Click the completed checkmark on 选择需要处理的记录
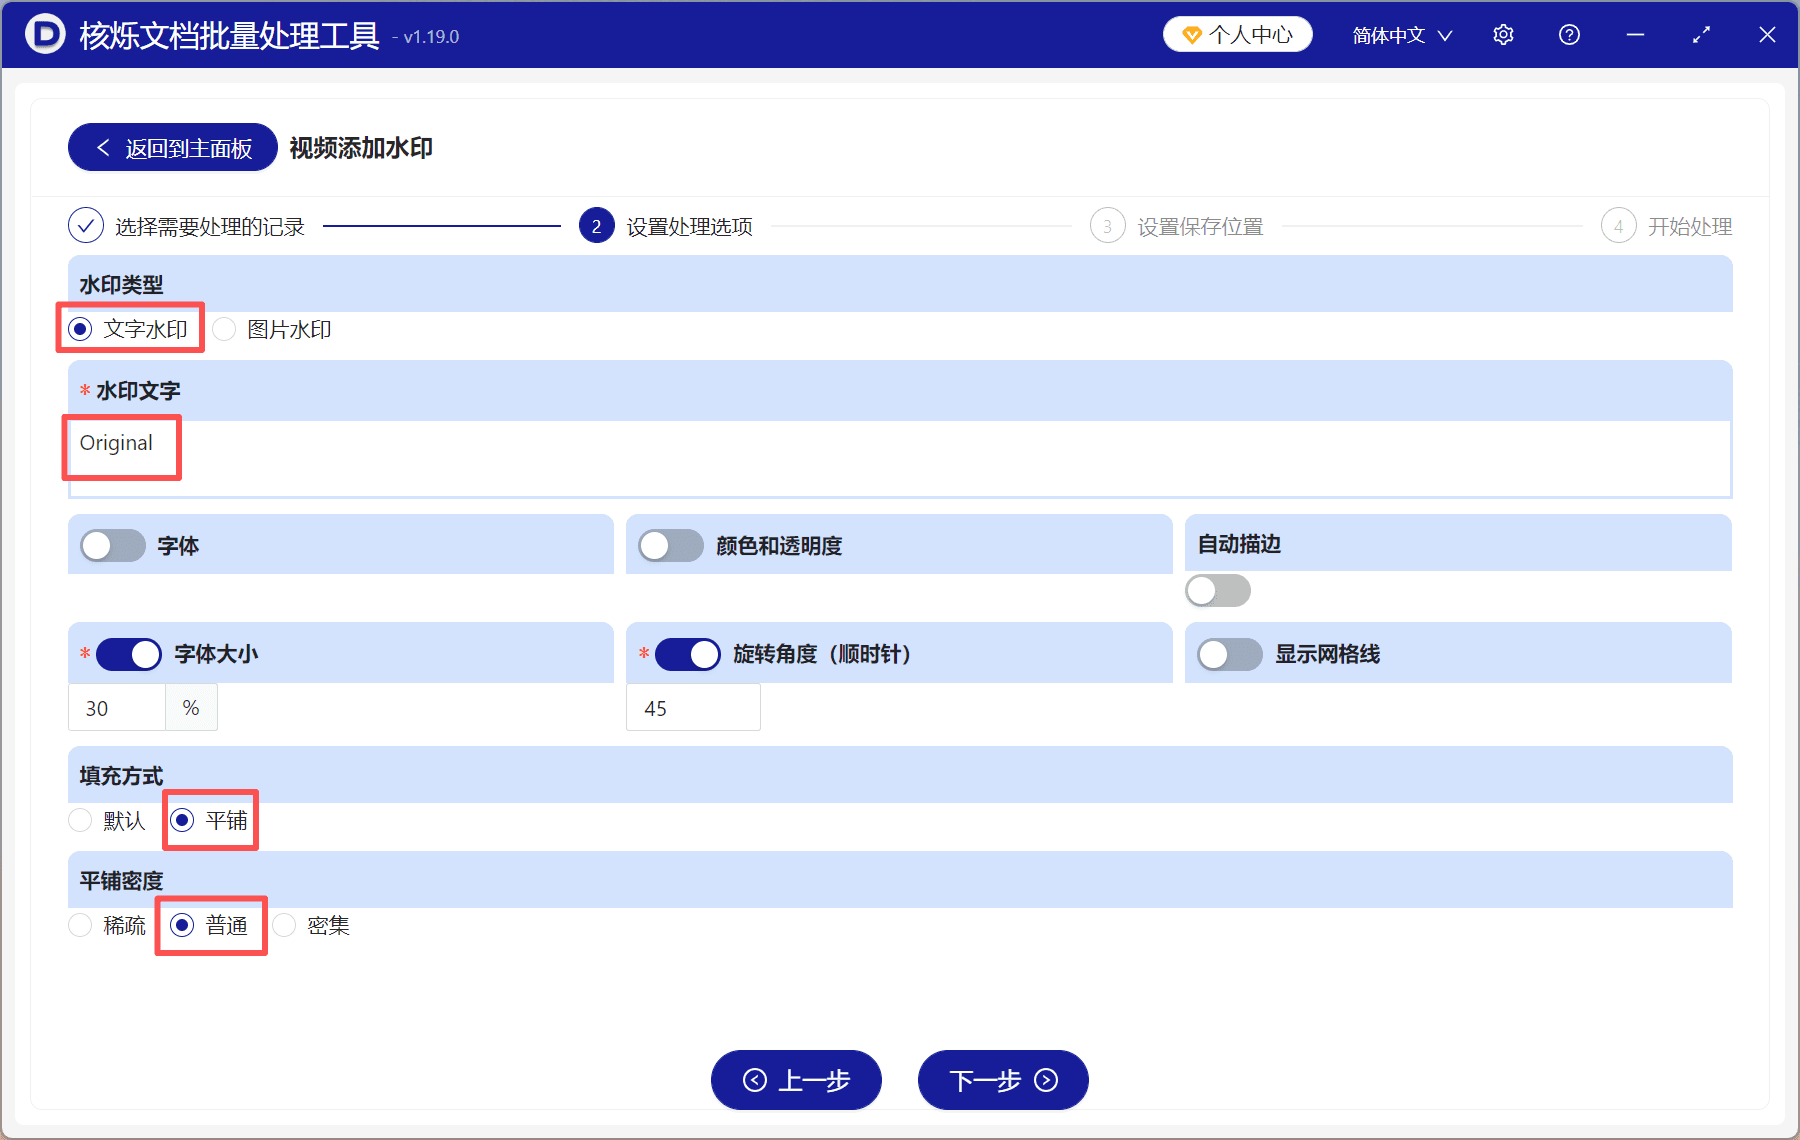This screenshot has width=1800, height=1140. point(86,226)
